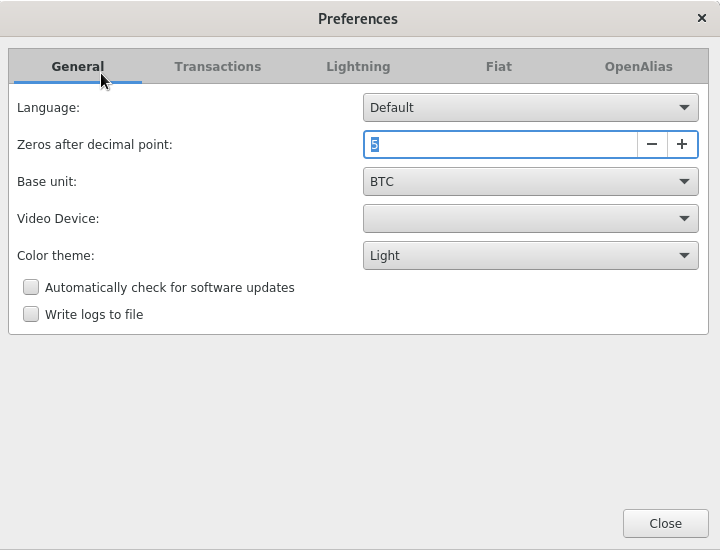Open the Color theme Light dropdown
The image size is (720, 550).
[x=530, y=255]
